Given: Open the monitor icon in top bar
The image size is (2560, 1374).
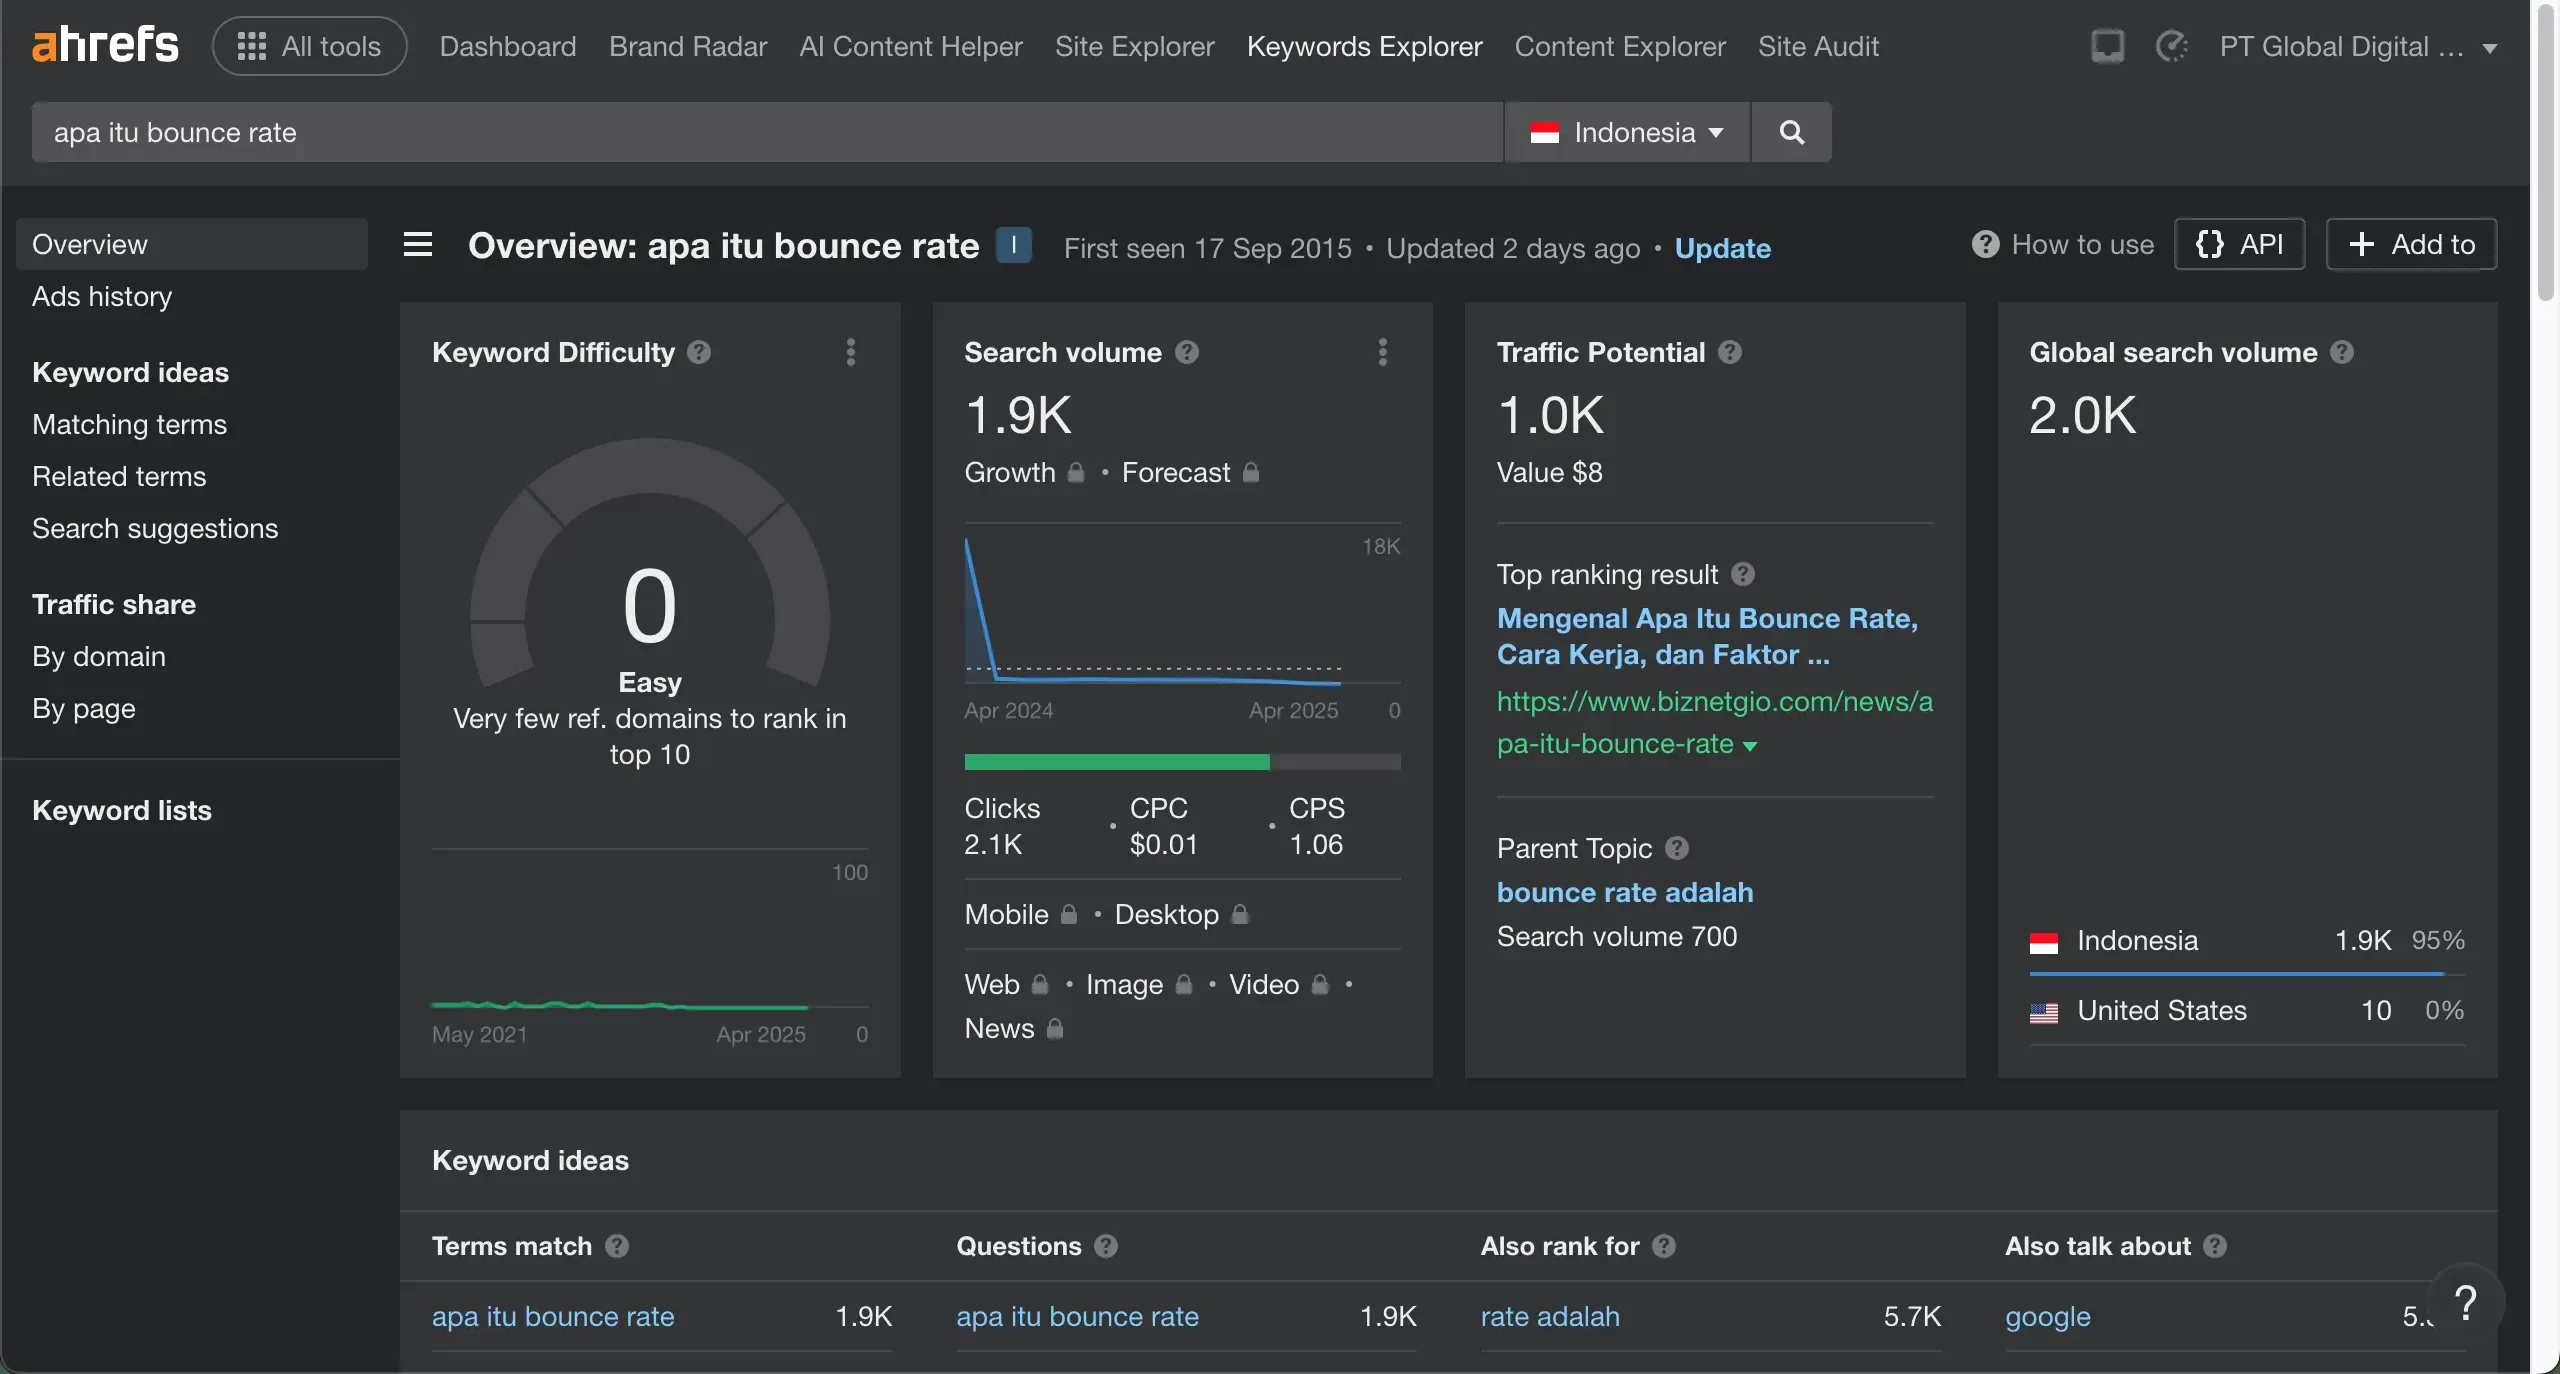Looking at the screenshot, I should pos(2107,46).
